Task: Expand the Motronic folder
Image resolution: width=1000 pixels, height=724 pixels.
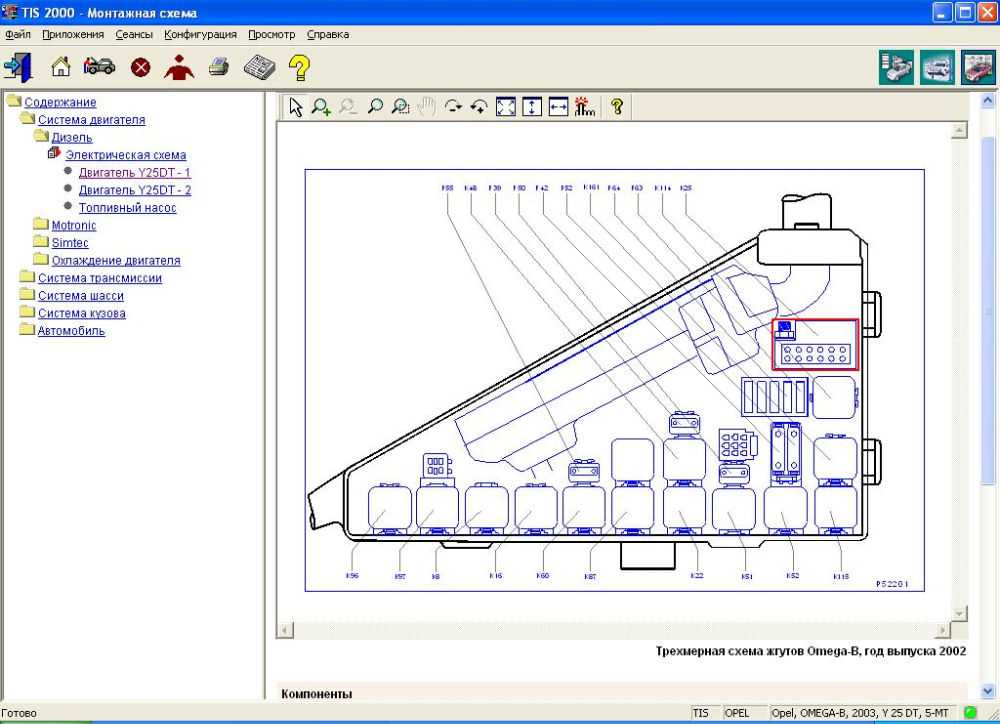Action: pos(73,225)
